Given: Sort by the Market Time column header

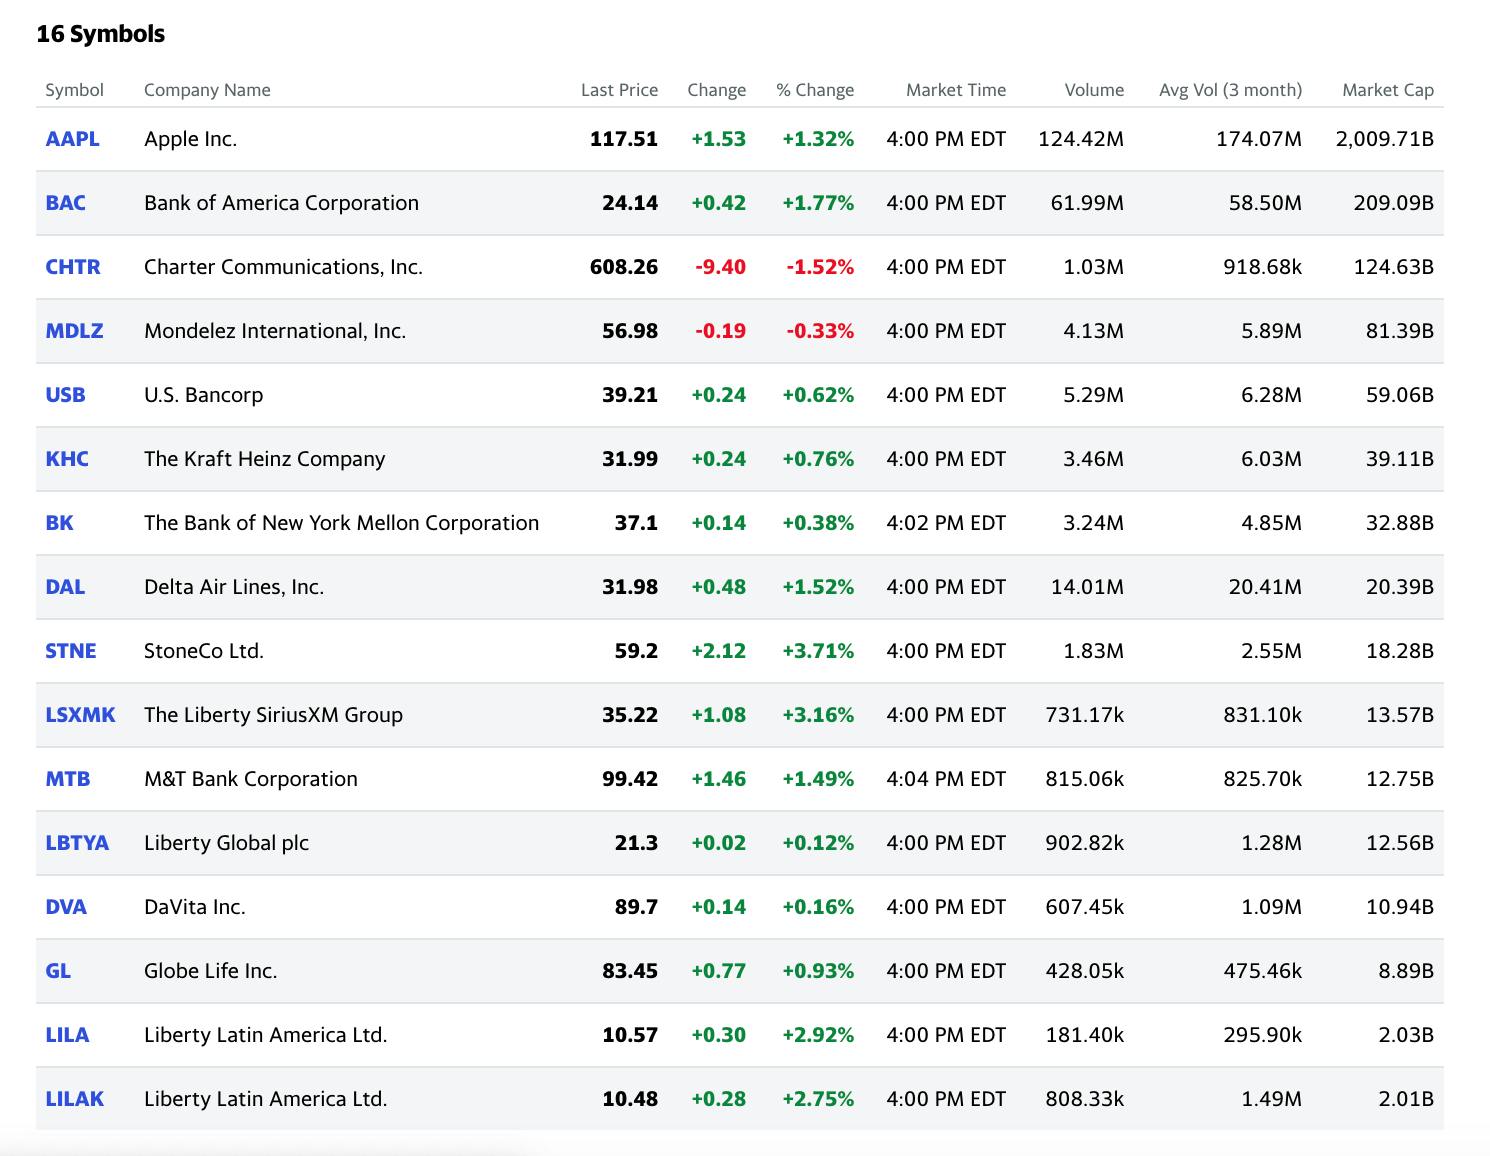Looking at the screenshot, I should click(956, 90).
